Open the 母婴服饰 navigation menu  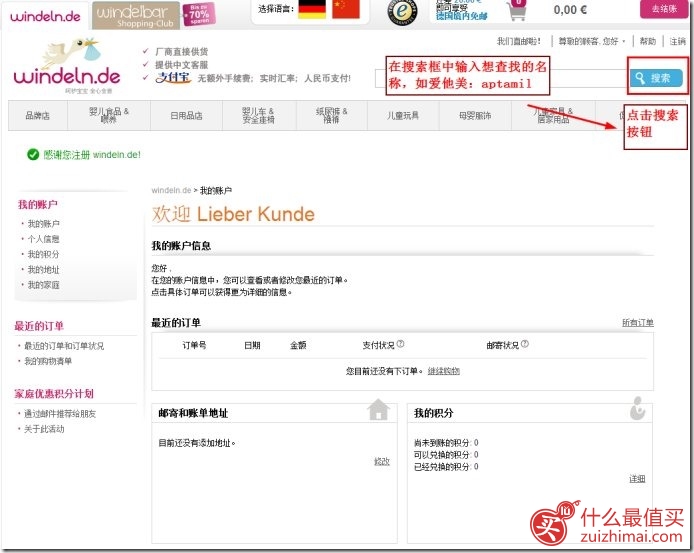point(475,116)
